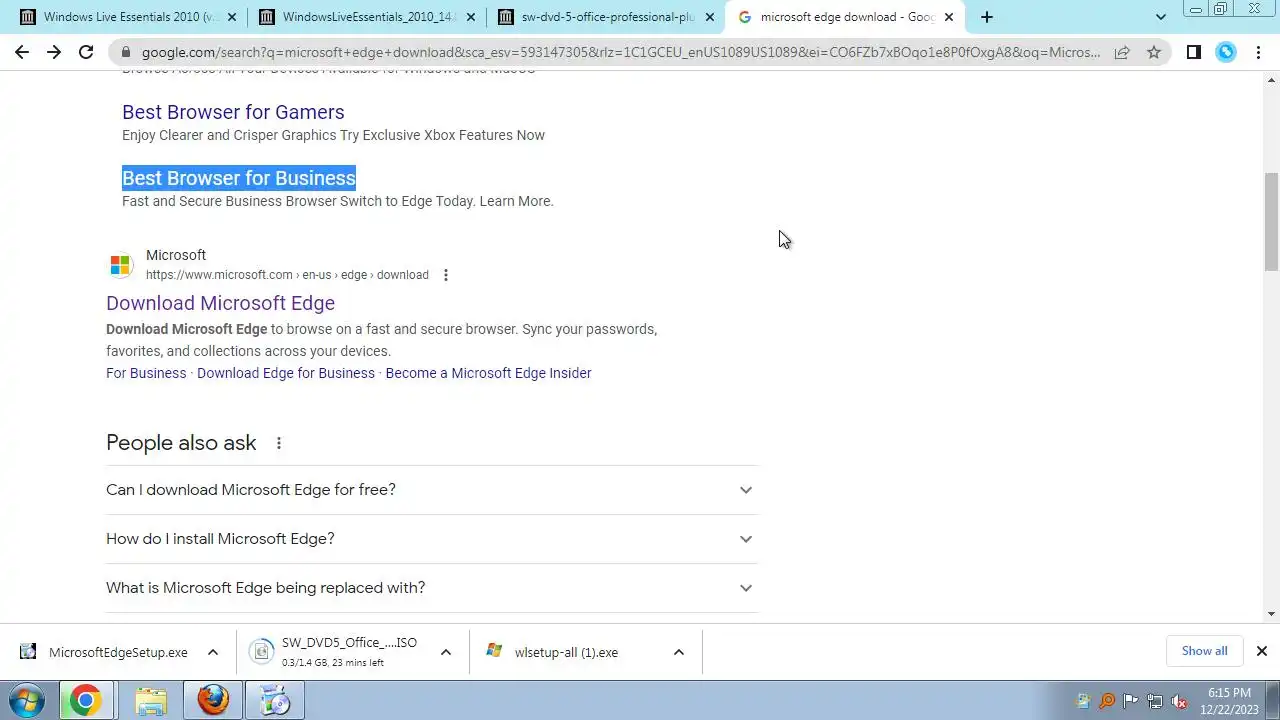The width and height of the screenshot is (1280, 720).
Task: Open the Windows Start menu orb
Action: tap(27, 700)
